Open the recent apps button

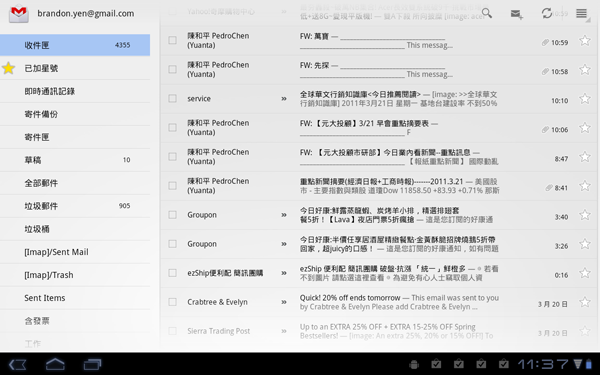pyautogui.click(x=92, y=364)
